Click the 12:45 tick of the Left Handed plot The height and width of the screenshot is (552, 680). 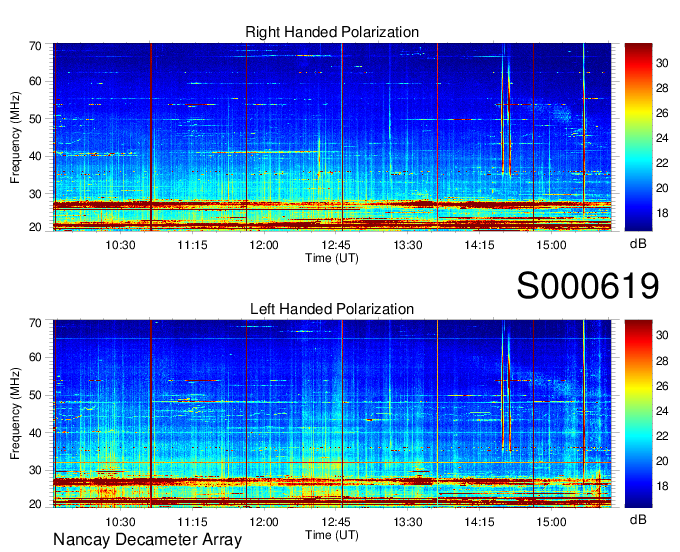336,522
